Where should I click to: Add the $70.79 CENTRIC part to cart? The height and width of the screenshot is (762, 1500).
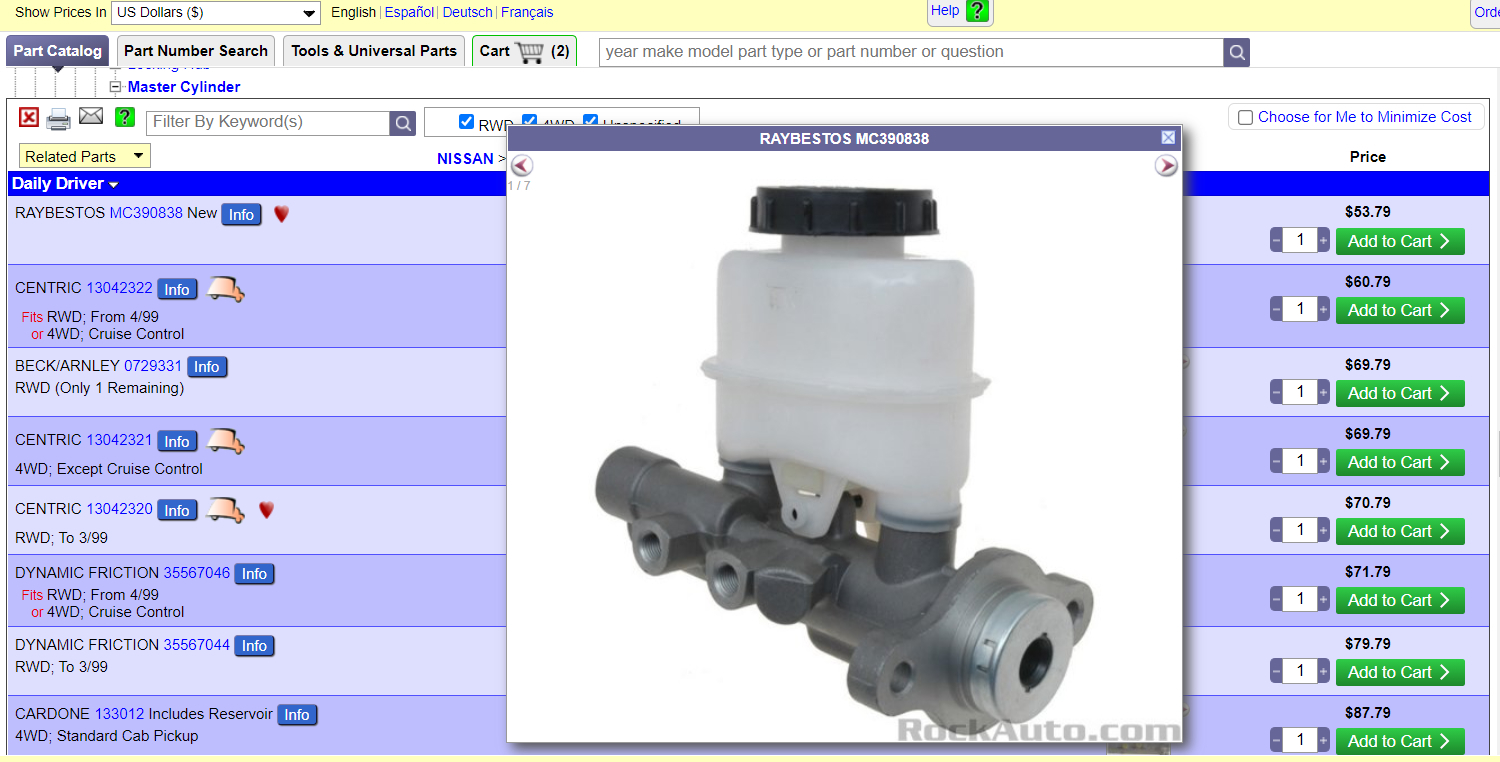pos(1400,531)
